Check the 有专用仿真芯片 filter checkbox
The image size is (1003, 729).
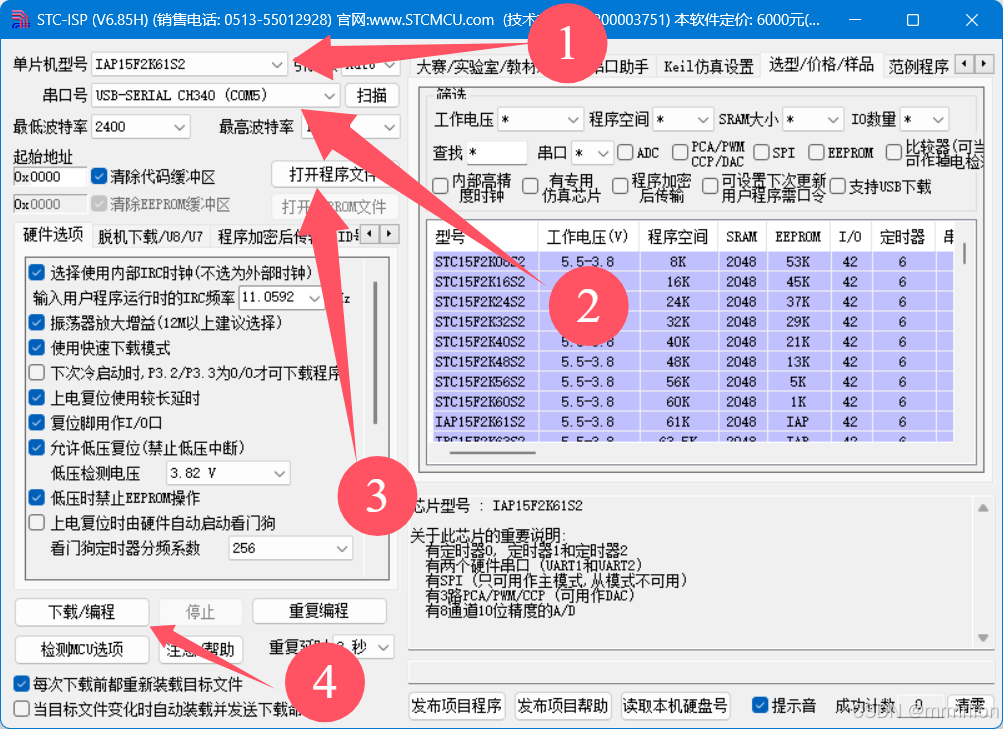(530, 186)
